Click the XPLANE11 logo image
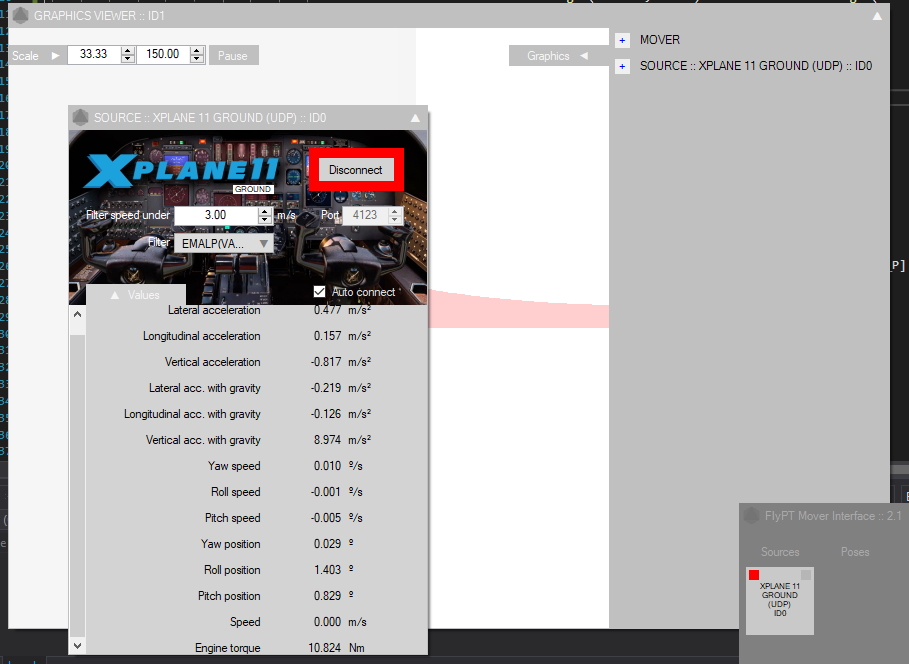The height and width of the screenshot is (664, 909). [182, 172]
